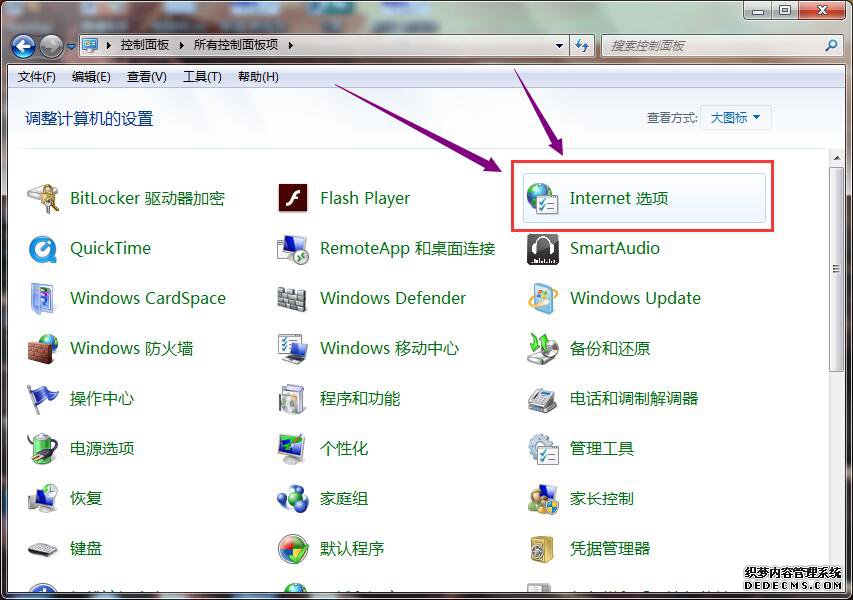Open the 查看方式 大图标 dropdown
The image size is (853, 600).
(x=735, y=117)
